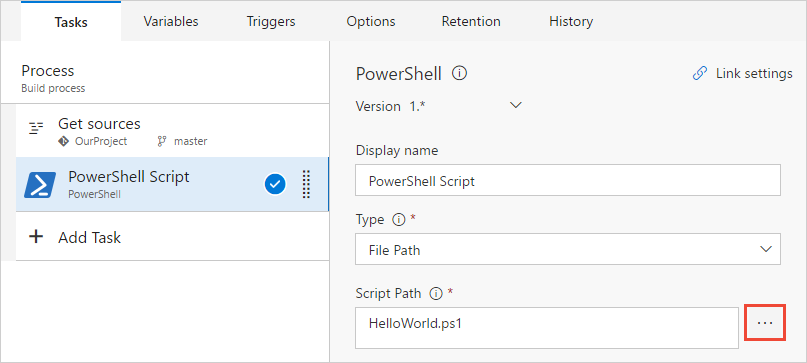Image resolution: width=807 pixels, height=363 pixels.
Task: Click the Display name input field
Action: tap(568, 180)
